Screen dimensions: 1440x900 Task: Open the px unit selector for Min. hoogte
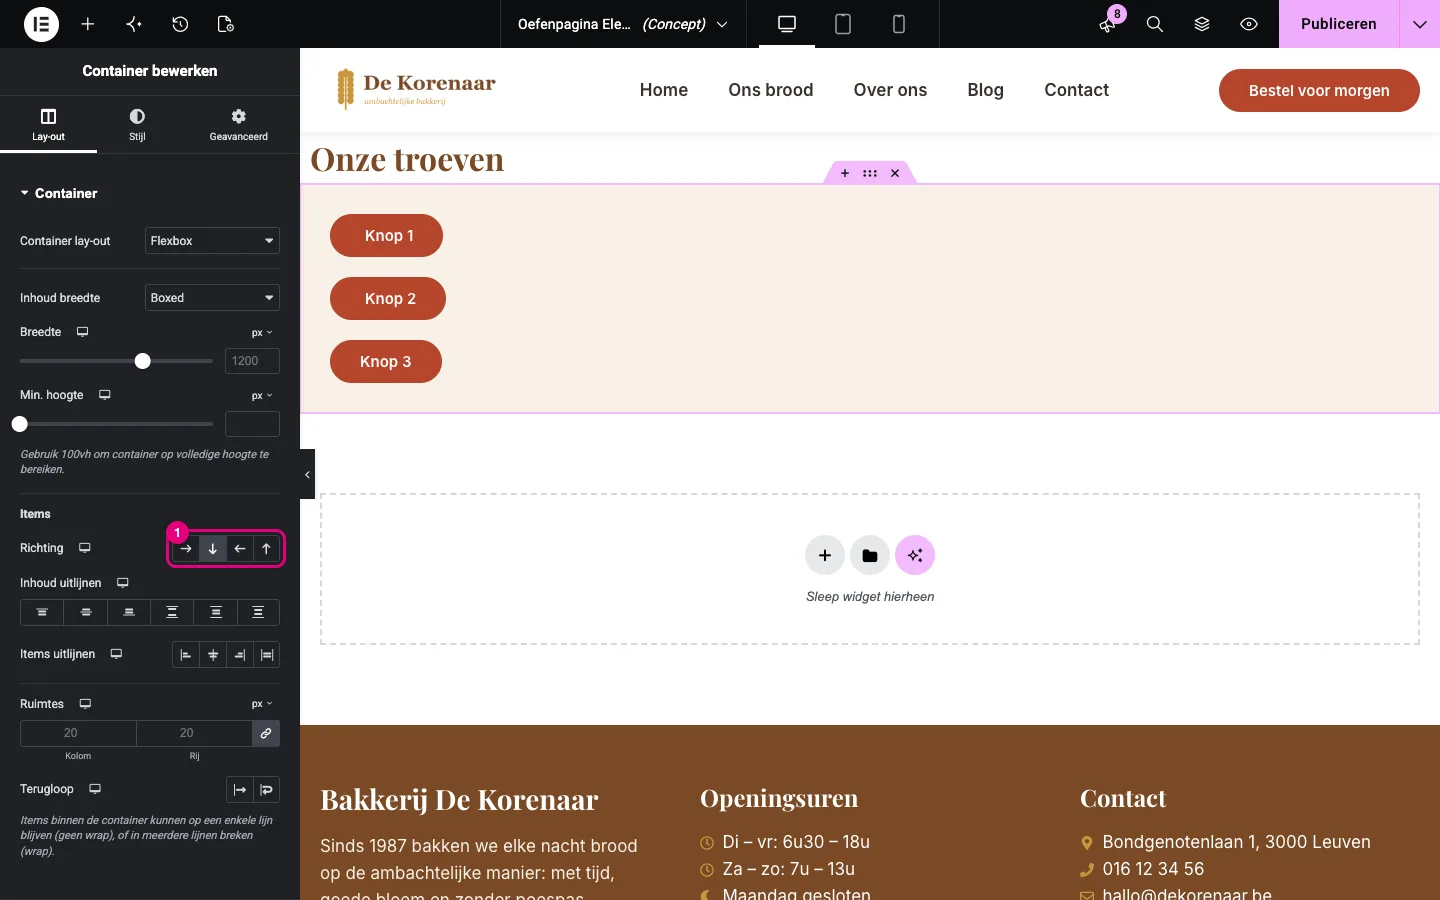tap(262, 396)
